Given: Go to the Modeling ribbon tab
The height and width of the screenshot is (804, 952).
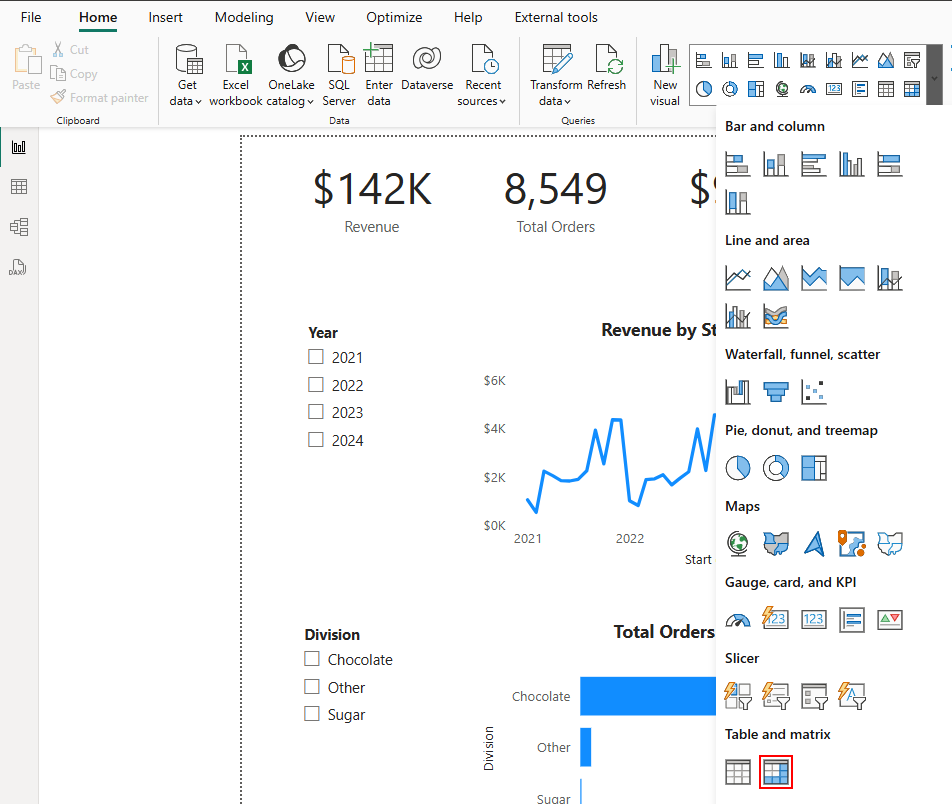Looking at the screenshot, I should pyautogui.click(x=244, y=18).
